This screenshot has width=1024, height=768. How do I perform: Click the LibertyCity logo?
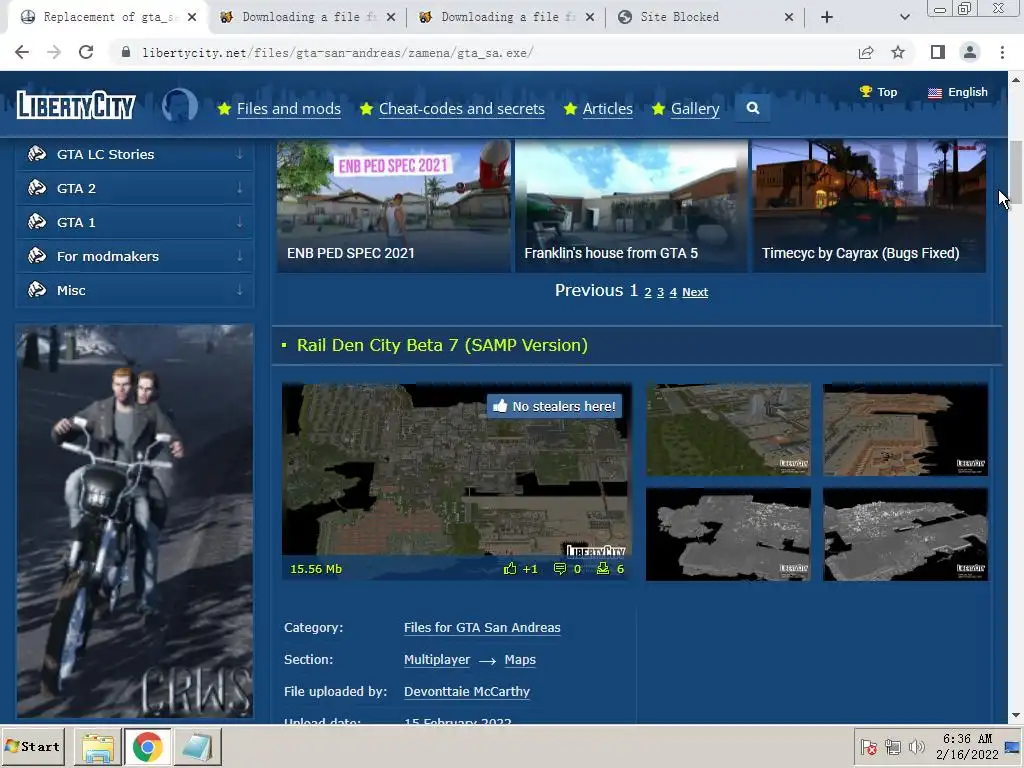[x=76, y=104]
